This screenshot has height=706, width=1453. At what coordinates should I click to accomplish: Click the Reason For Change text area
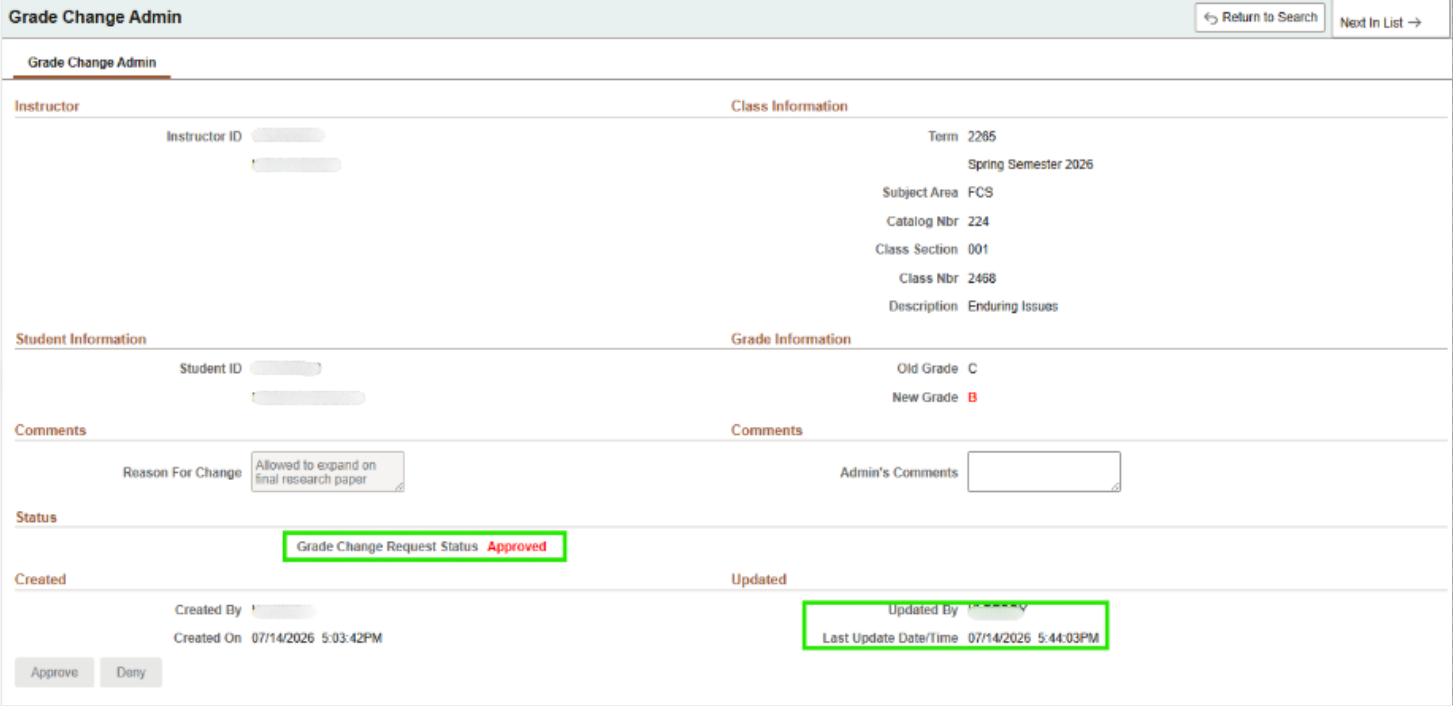[x=328, y=472]
